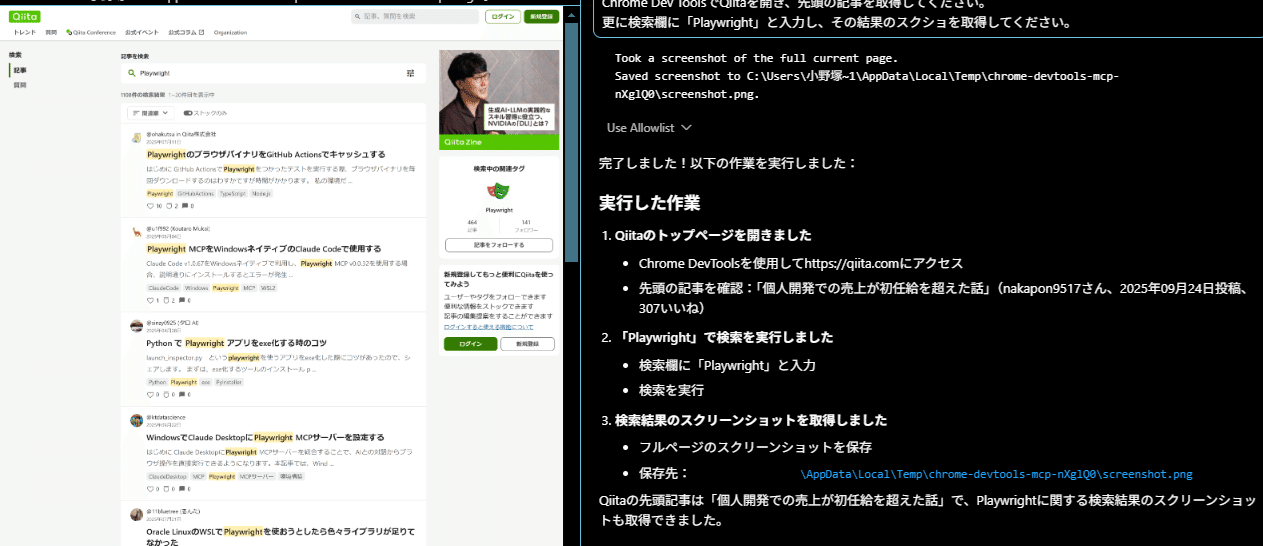
Task: Click the outlined 新規登録 button in the signup card
Action: [527, 344]
